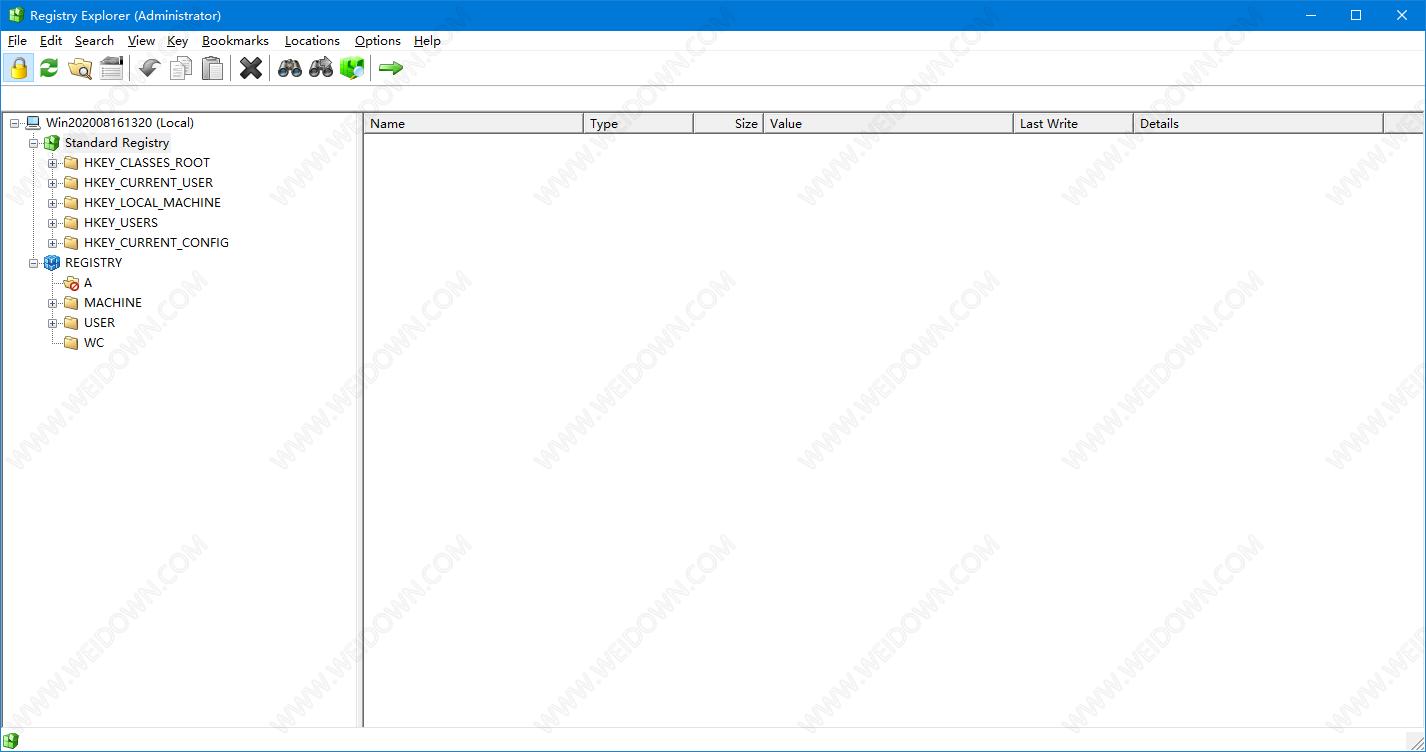Image resolution: width=1426 pixels, height=752 pixels.
Task: Click the status bar green cube icon
Action: [11, 741]
